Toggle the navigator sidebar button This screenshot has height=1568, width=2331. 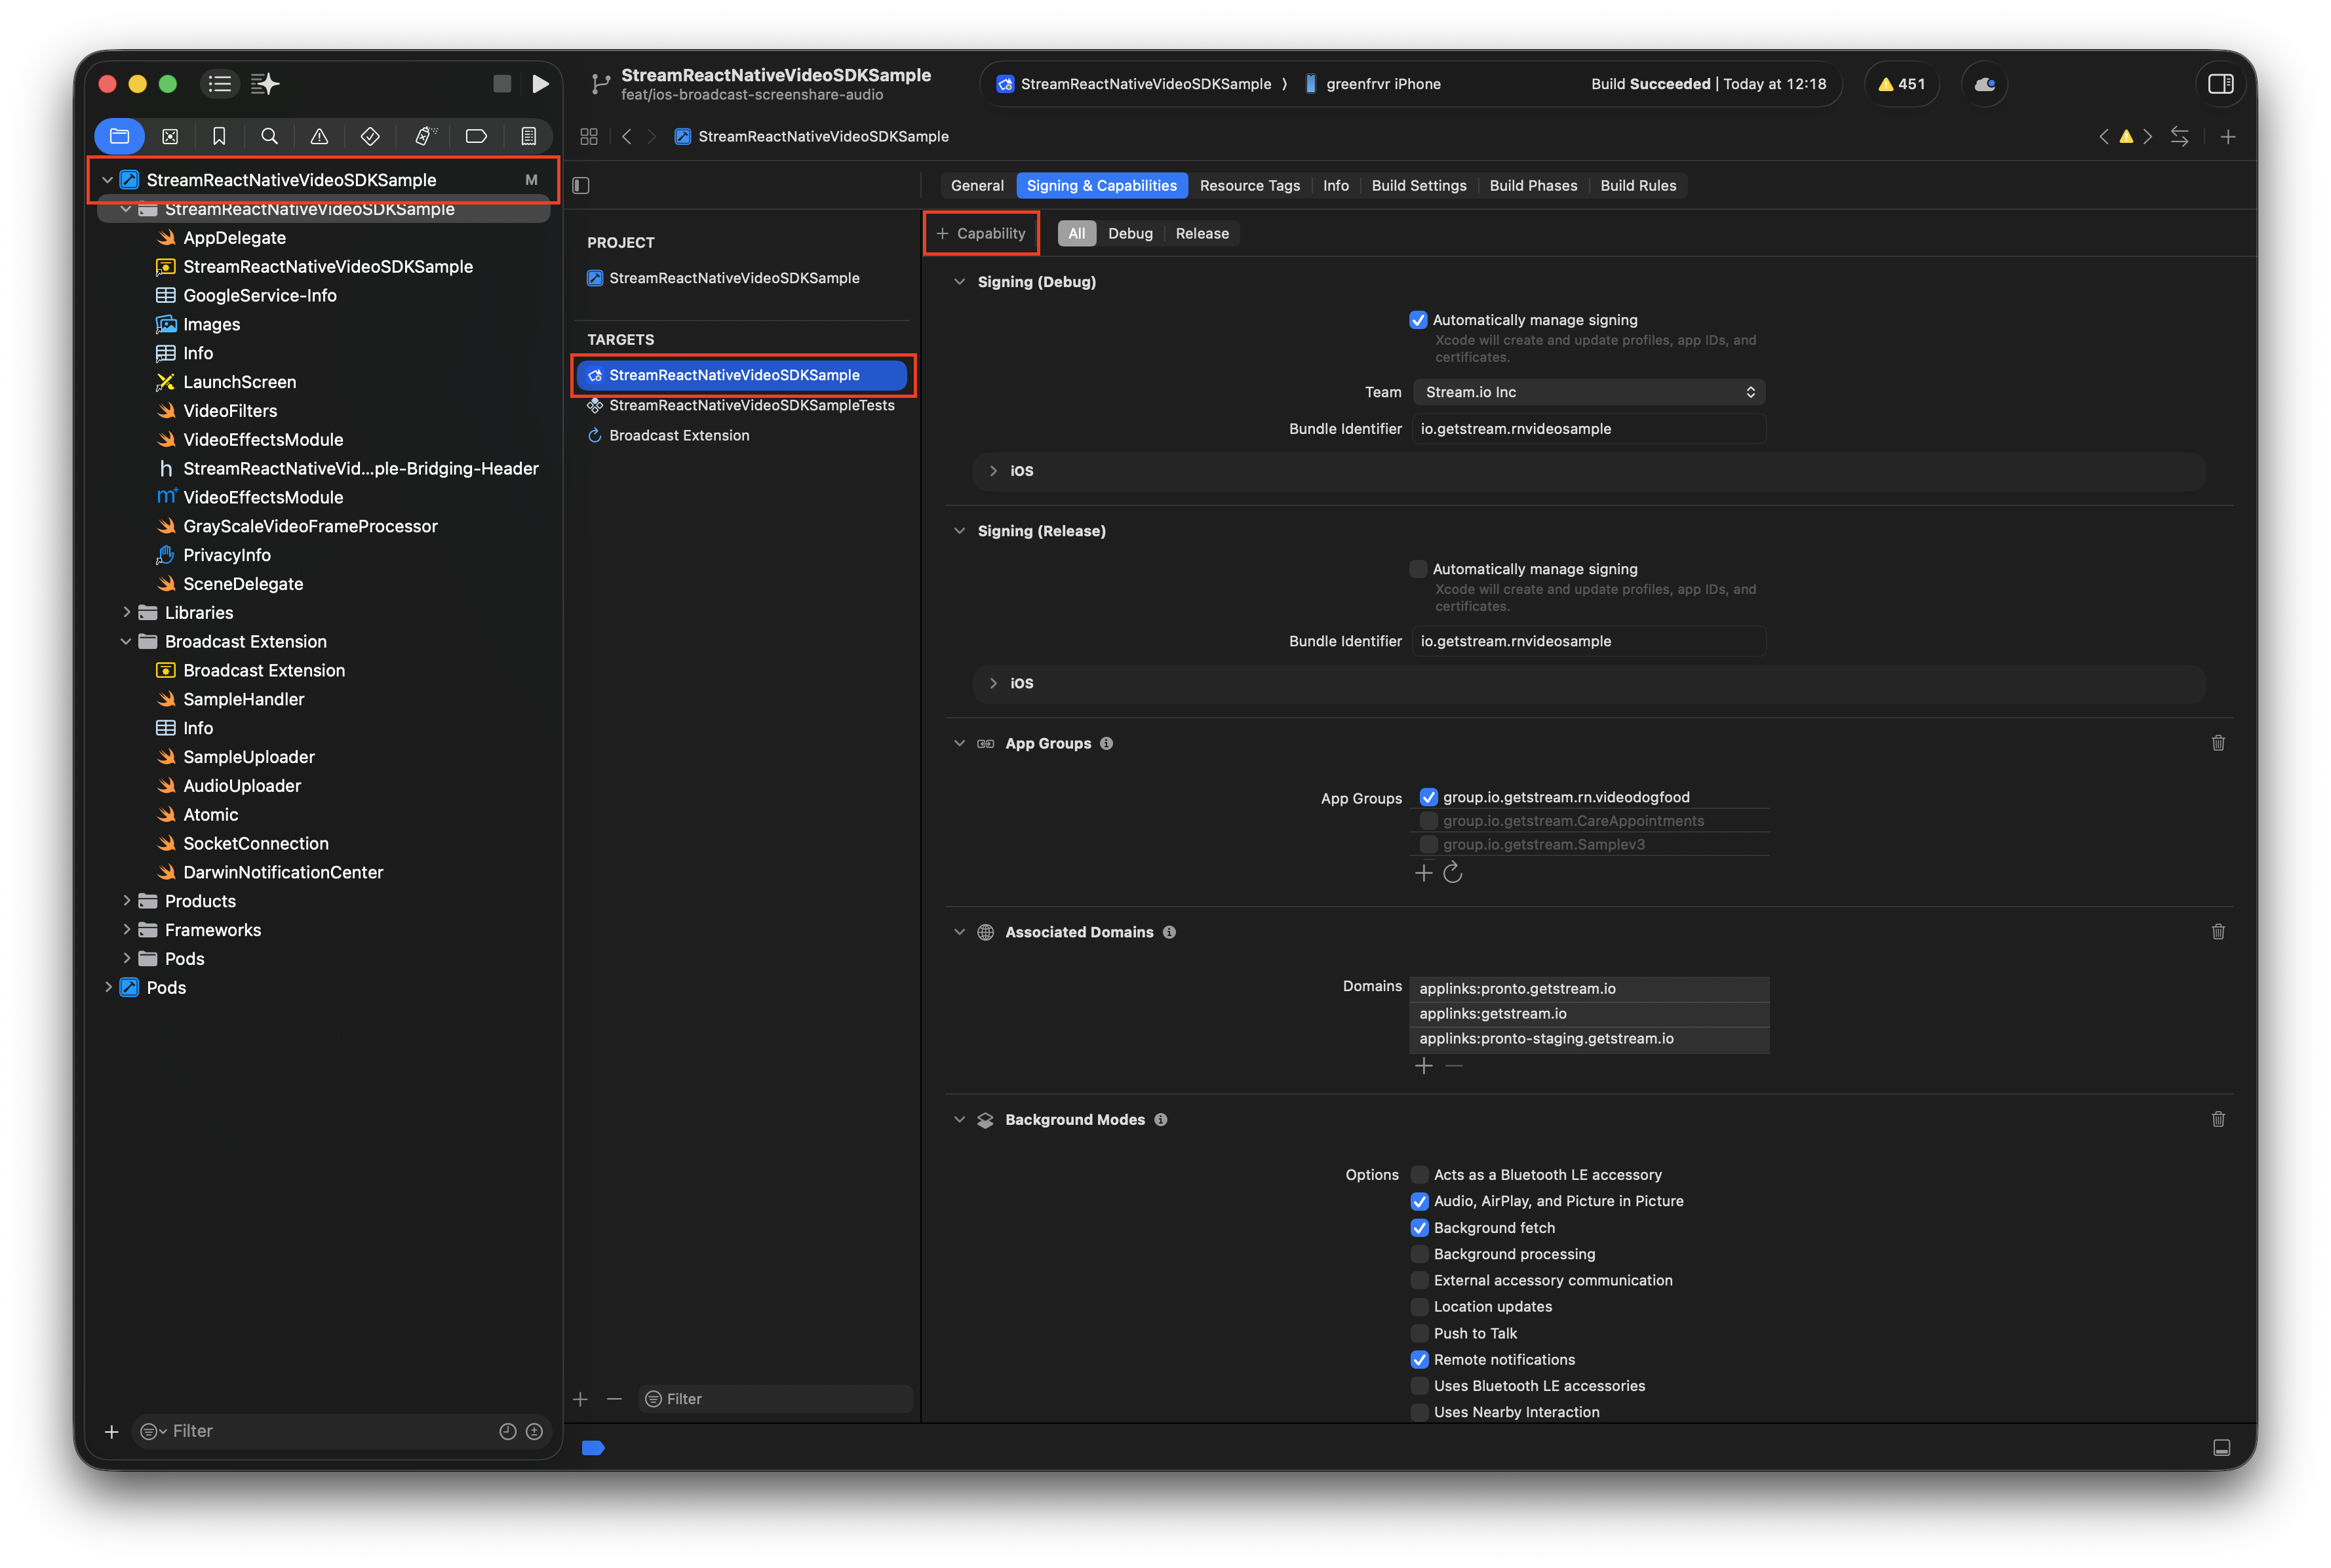coord(219,84)
